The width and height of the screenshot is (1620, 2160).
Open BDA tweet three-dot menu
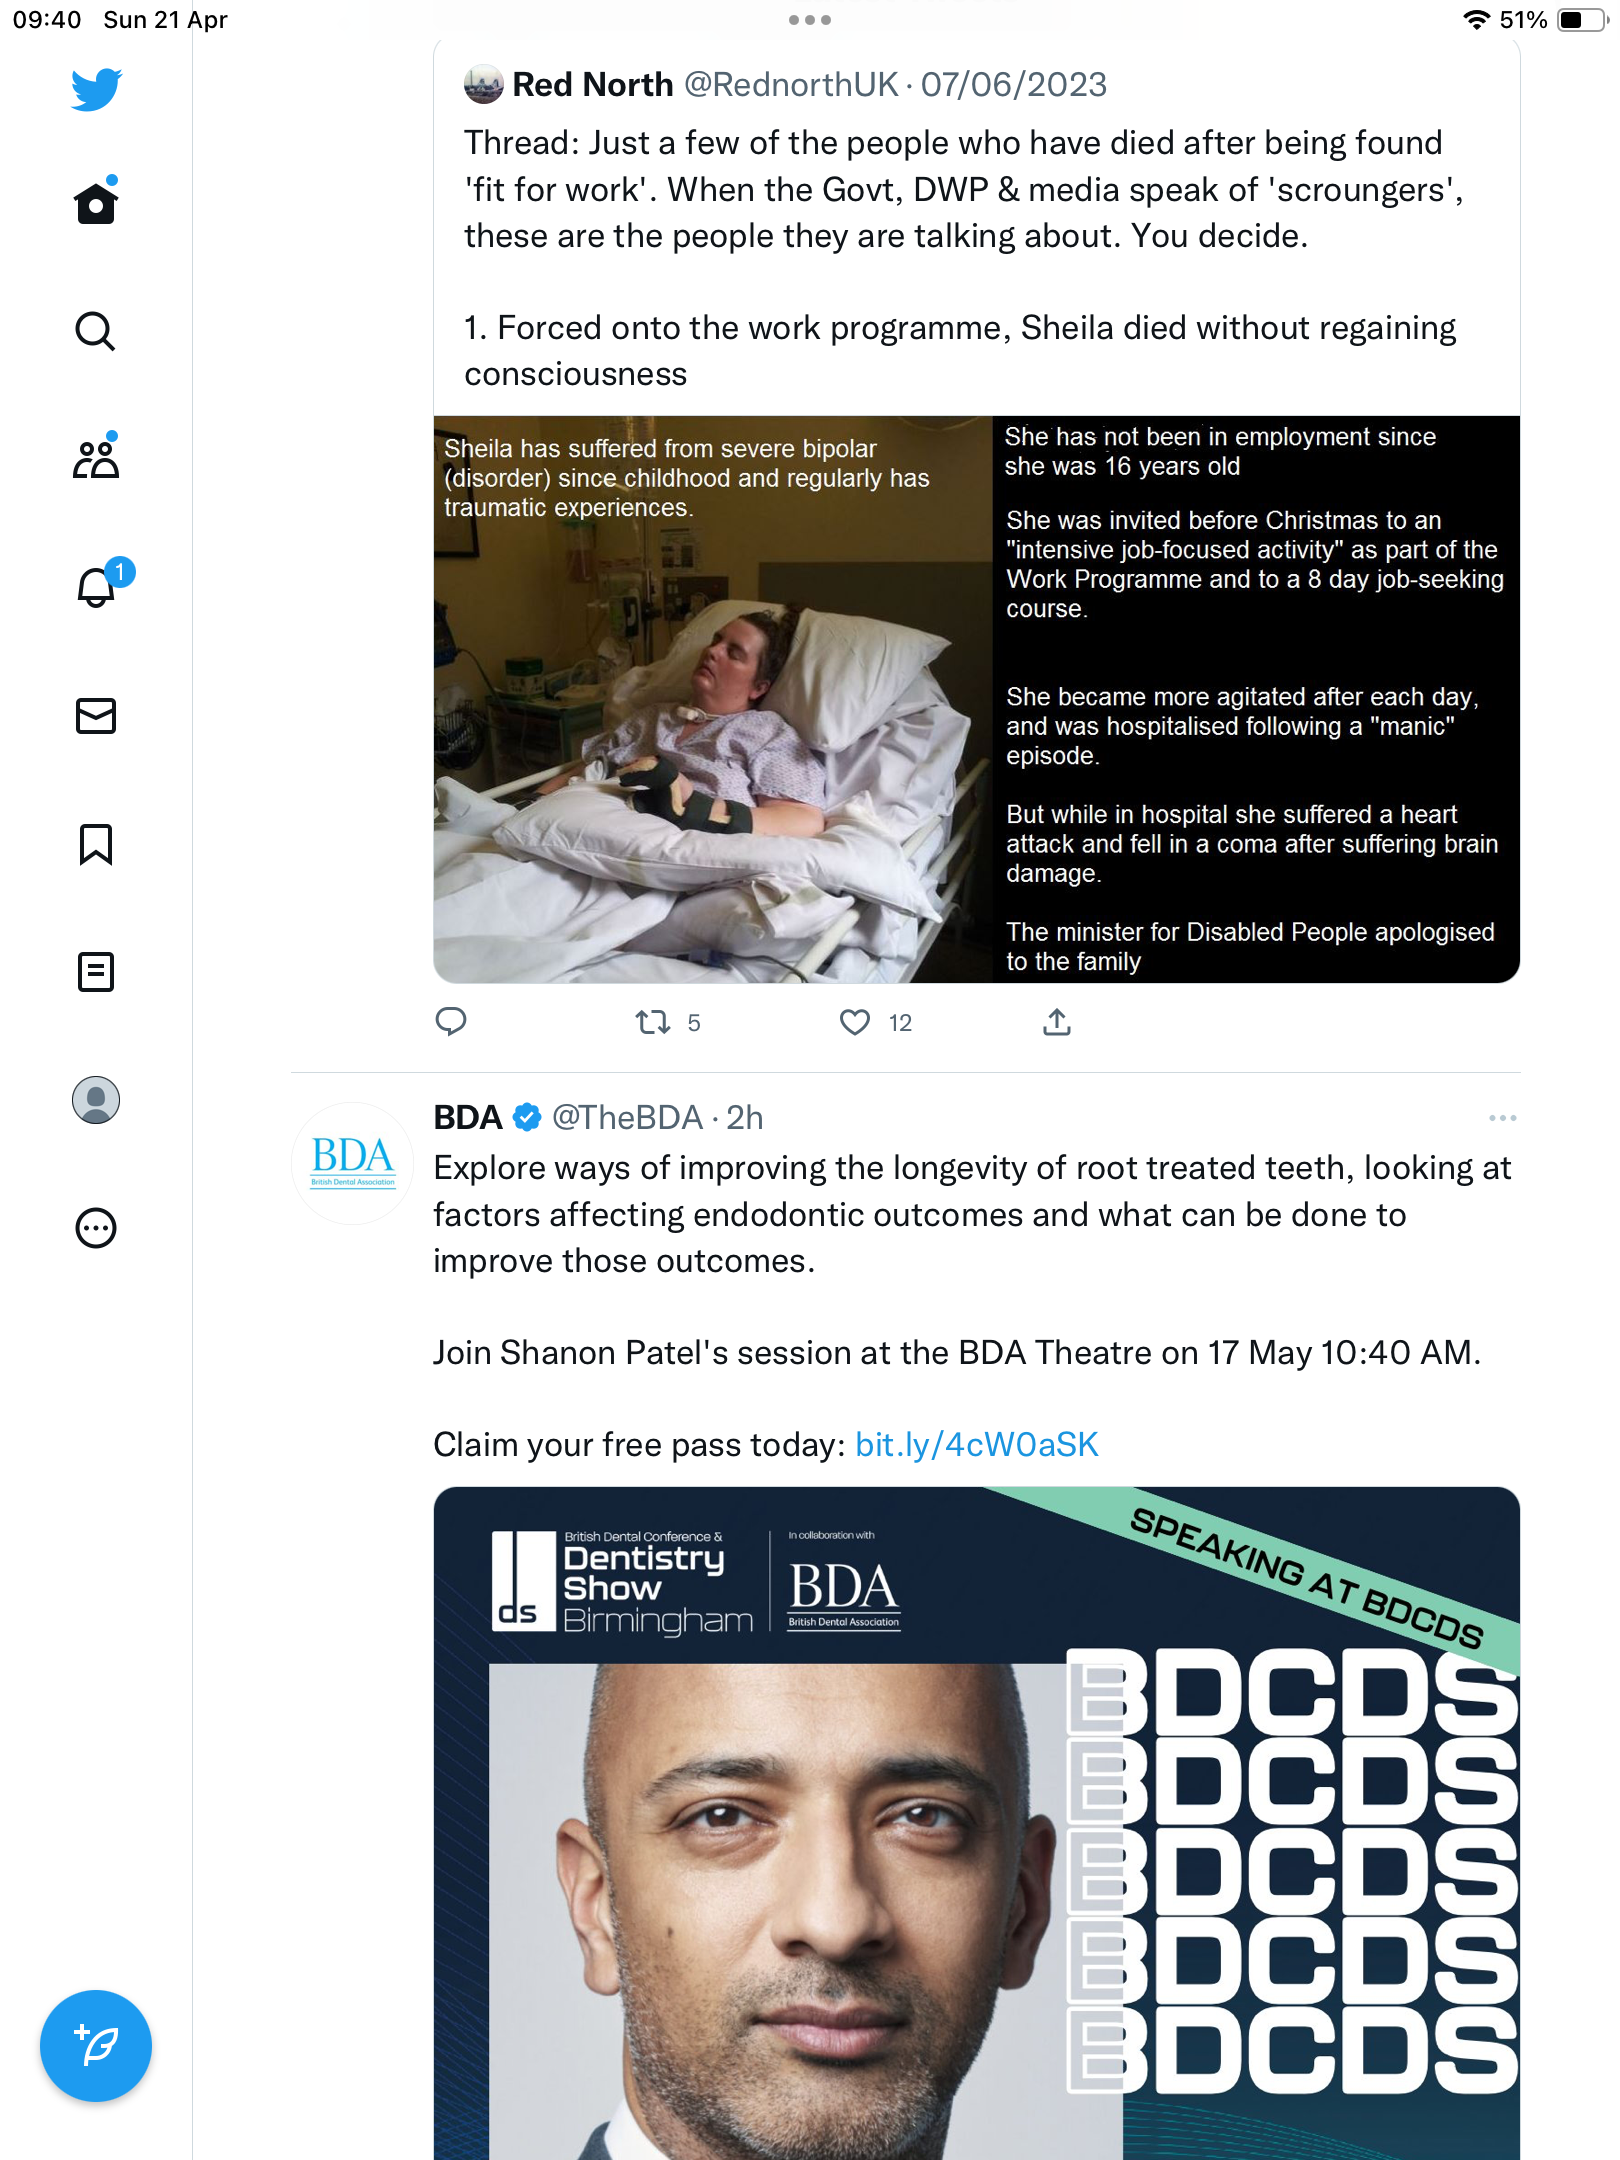(x=1502, y=1118)
